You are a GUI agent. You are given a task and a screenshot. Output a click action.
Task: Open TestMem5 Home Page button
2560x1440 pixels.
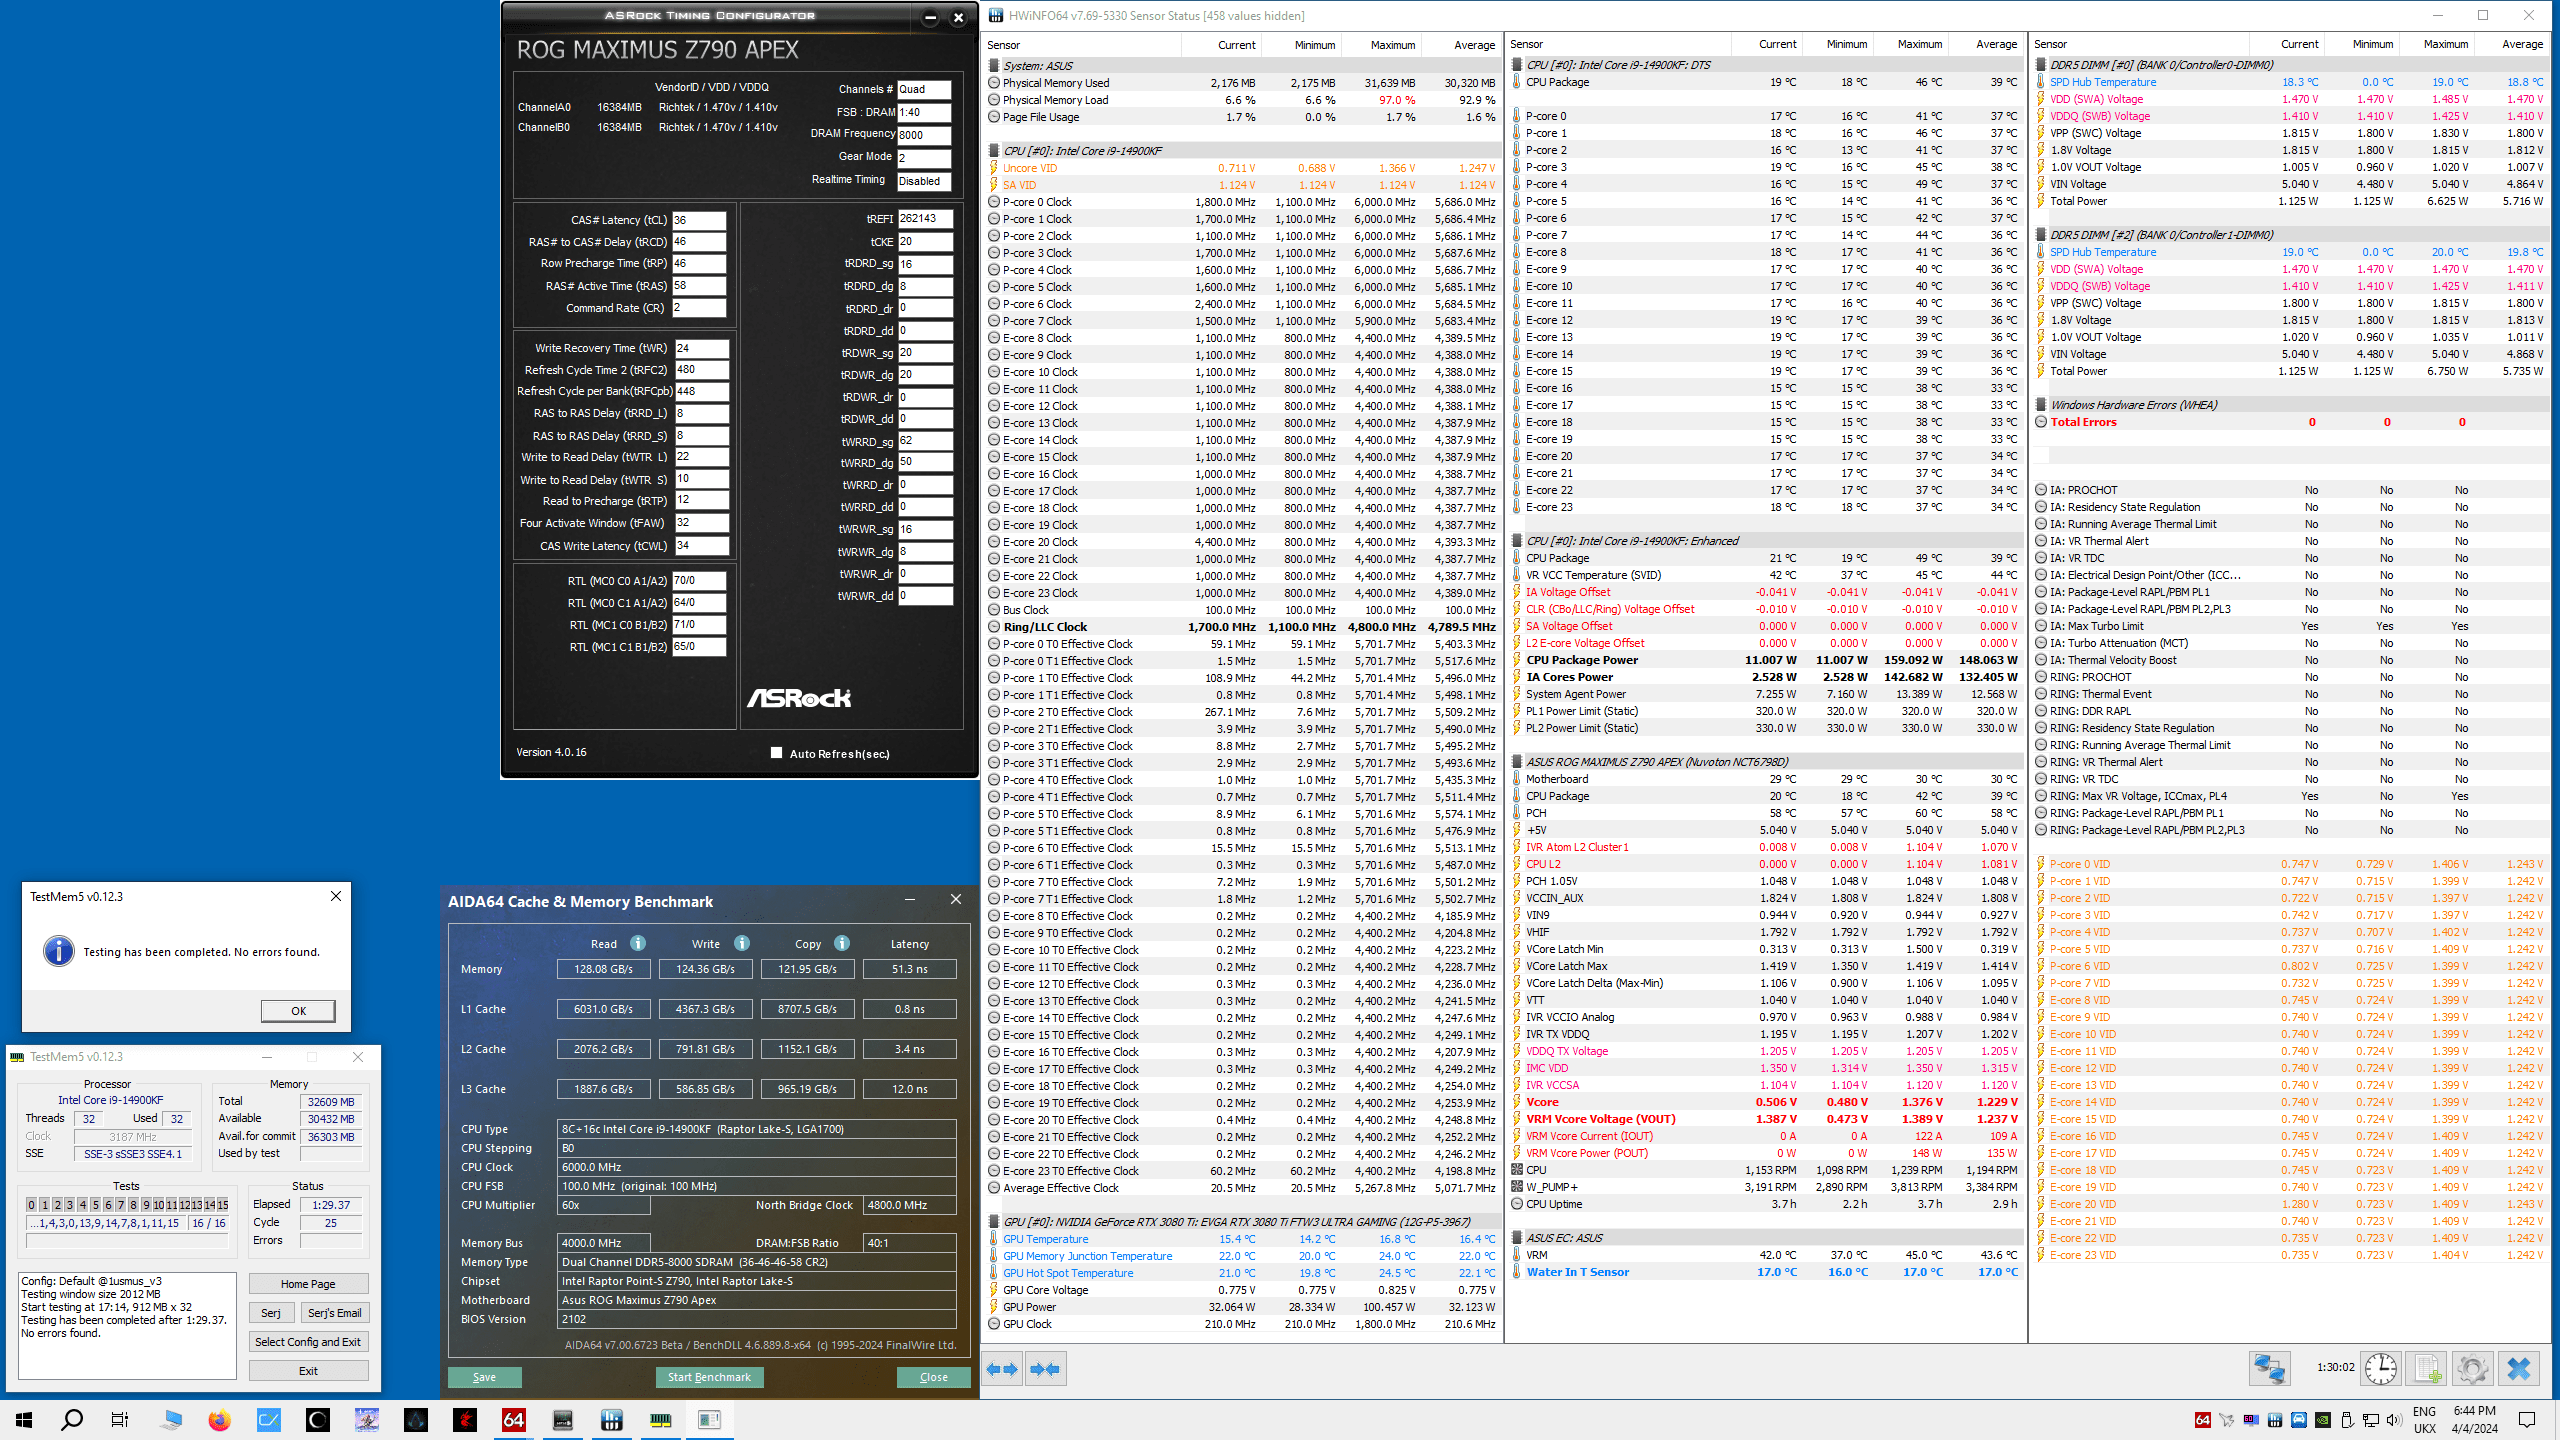pos(308,1284)
